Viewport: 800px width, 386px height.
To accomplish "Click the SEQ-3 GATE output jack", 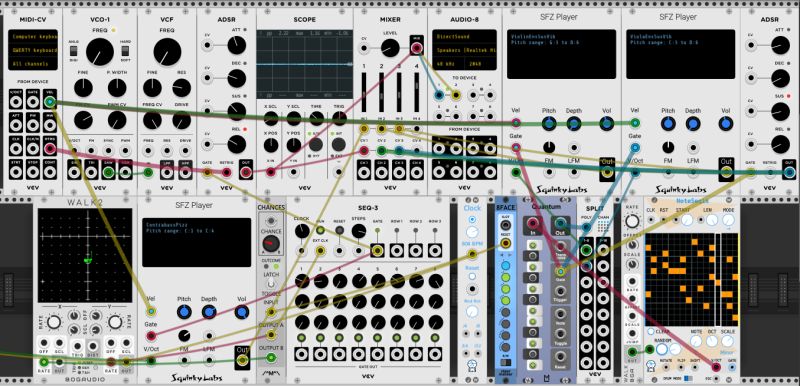I will [x=377, y=250].
